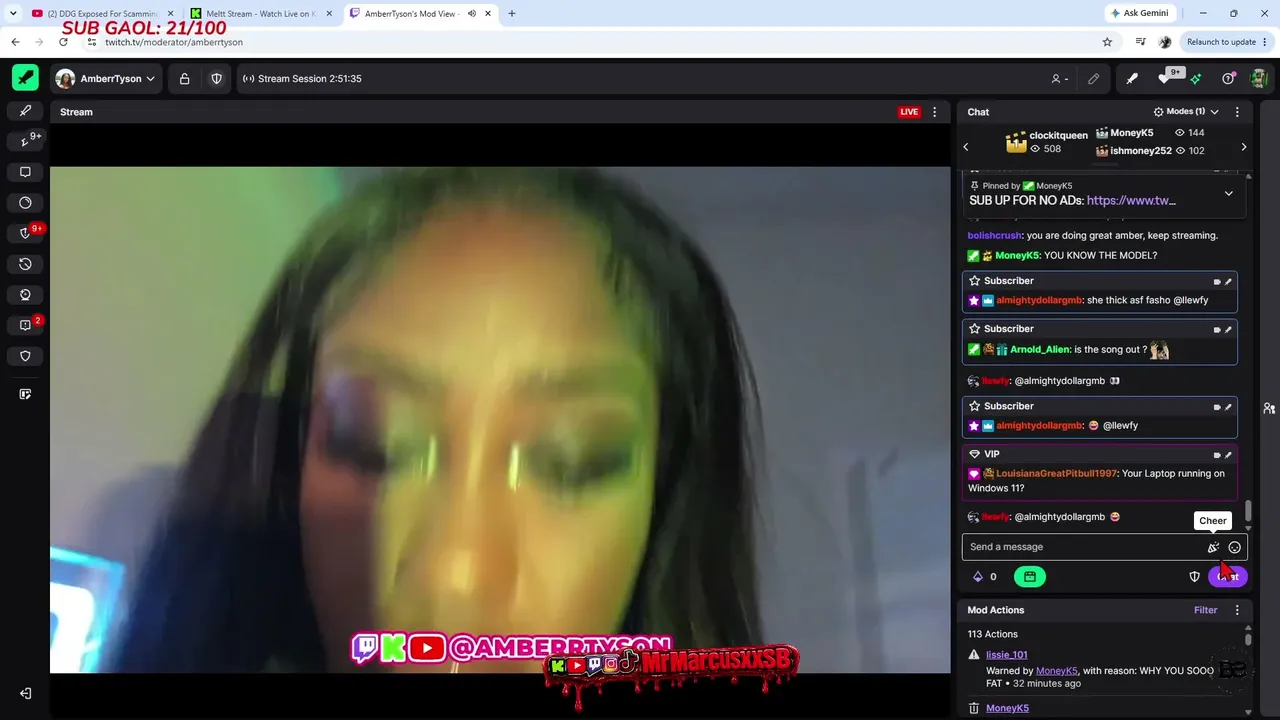1280x720 pixels.
Task: Open the alert message icon with badge 2
Action: [x=25, y=325]
